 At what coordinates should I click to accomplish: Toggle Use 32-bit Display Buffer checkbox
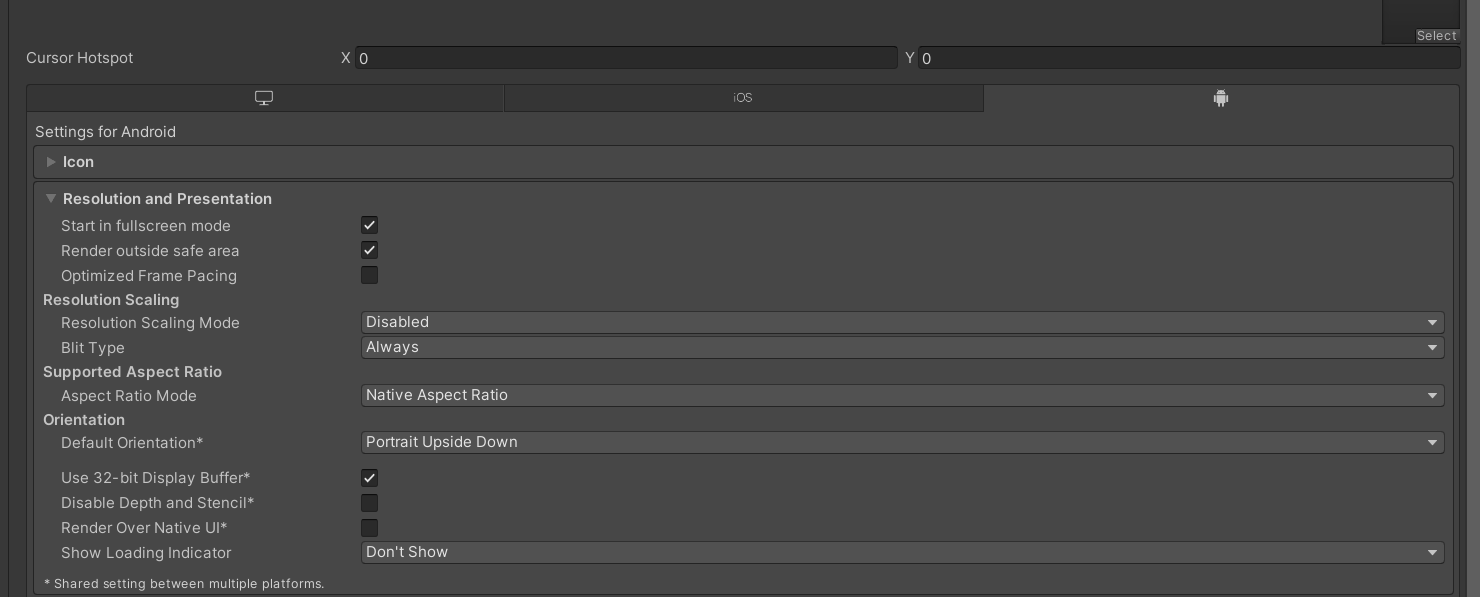pyautogui.click(x=370, y=478)
